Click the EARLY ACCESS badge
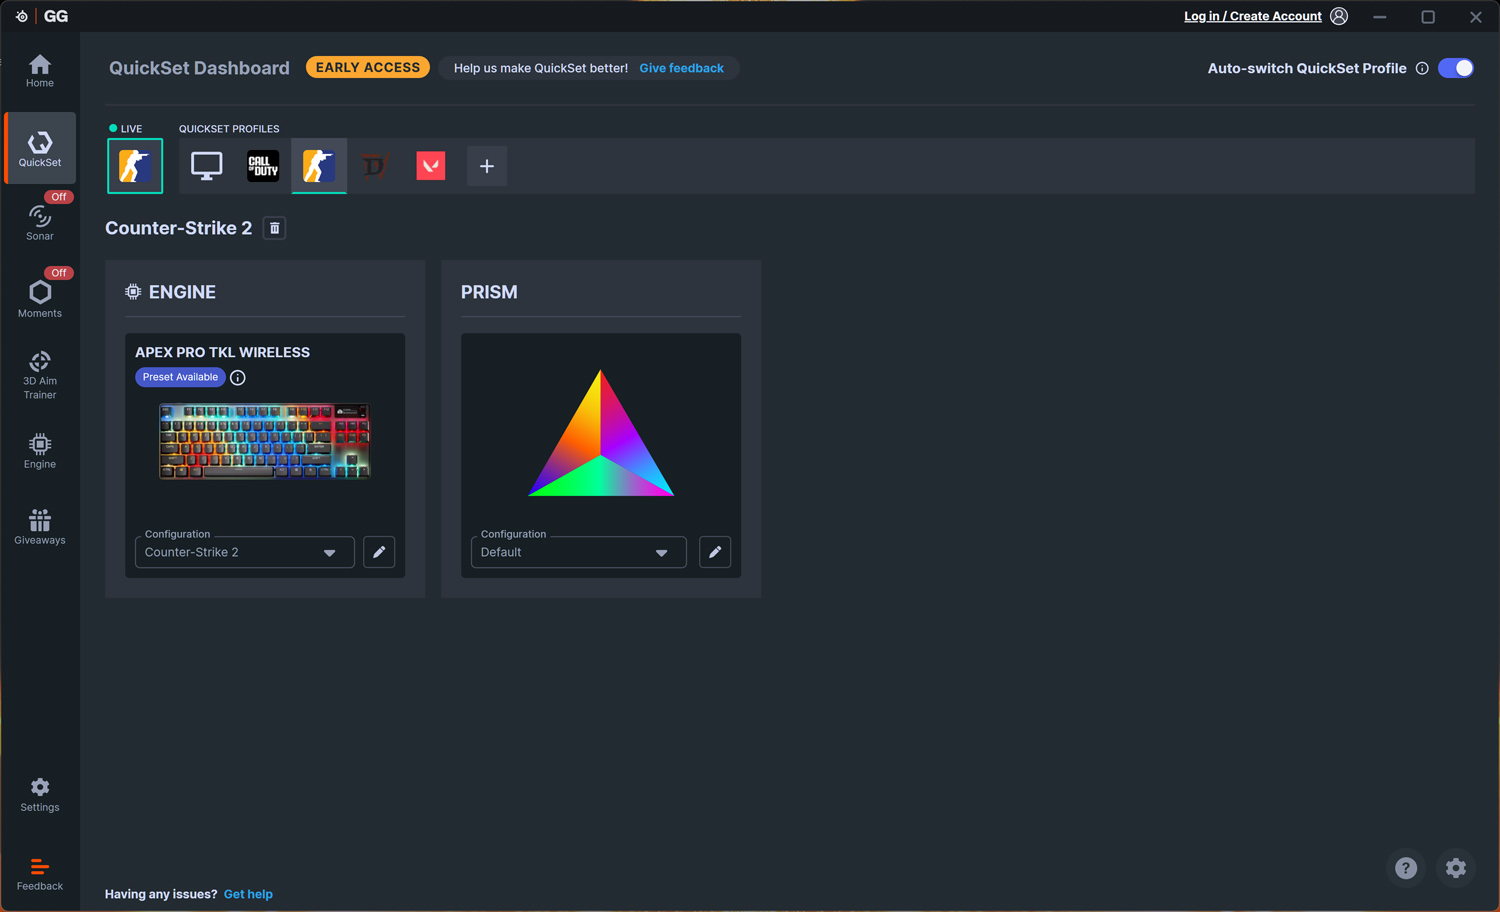 (368, 67)
